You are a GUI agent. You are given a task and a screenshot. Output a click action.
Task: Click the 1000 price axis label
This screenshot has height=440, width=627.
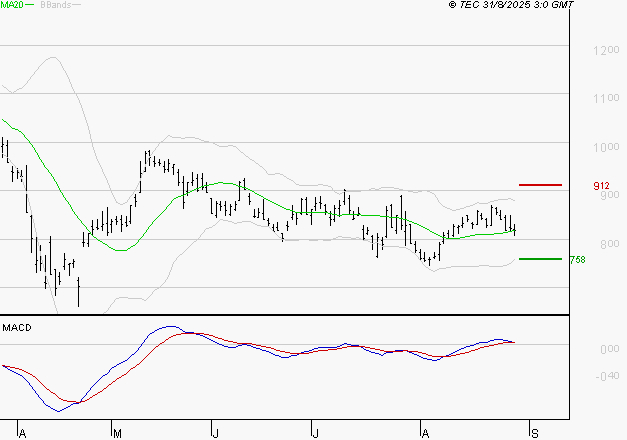[605, 147]
